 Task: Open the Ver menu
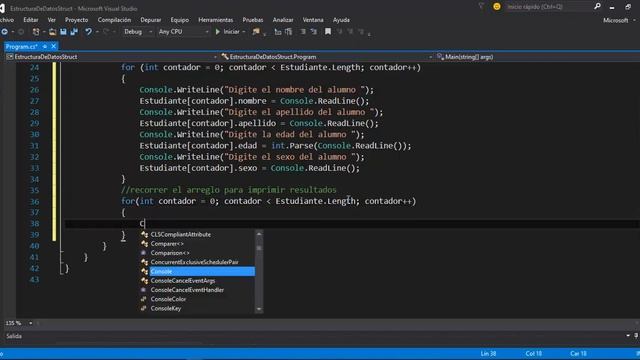pos(51,20)
